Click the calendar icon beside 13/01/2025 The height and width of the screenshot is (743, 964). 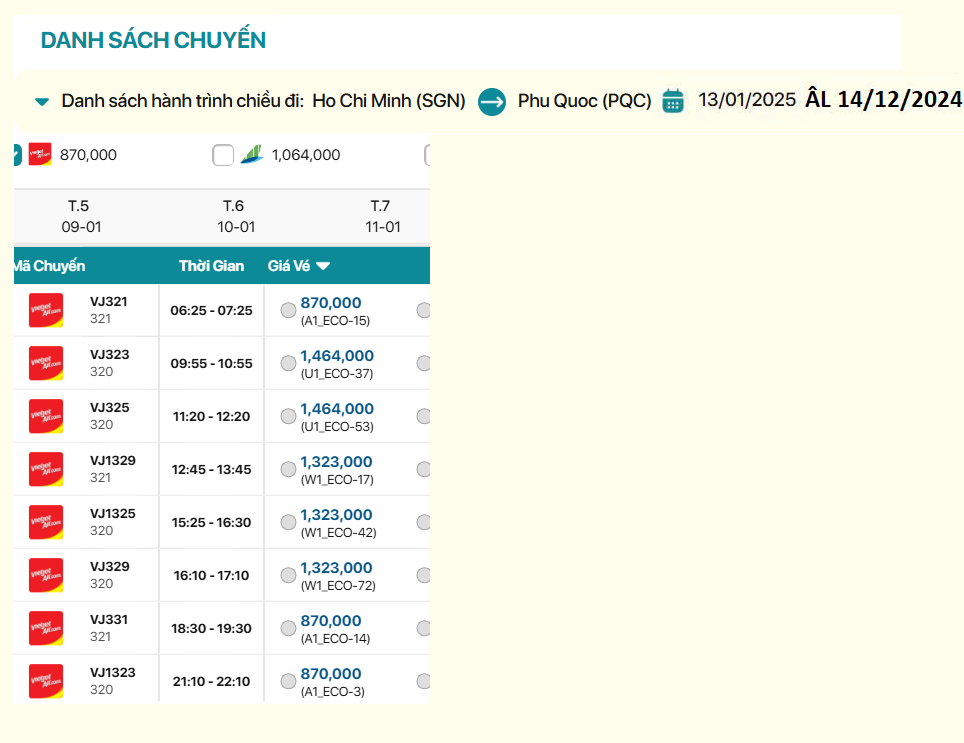673,101
